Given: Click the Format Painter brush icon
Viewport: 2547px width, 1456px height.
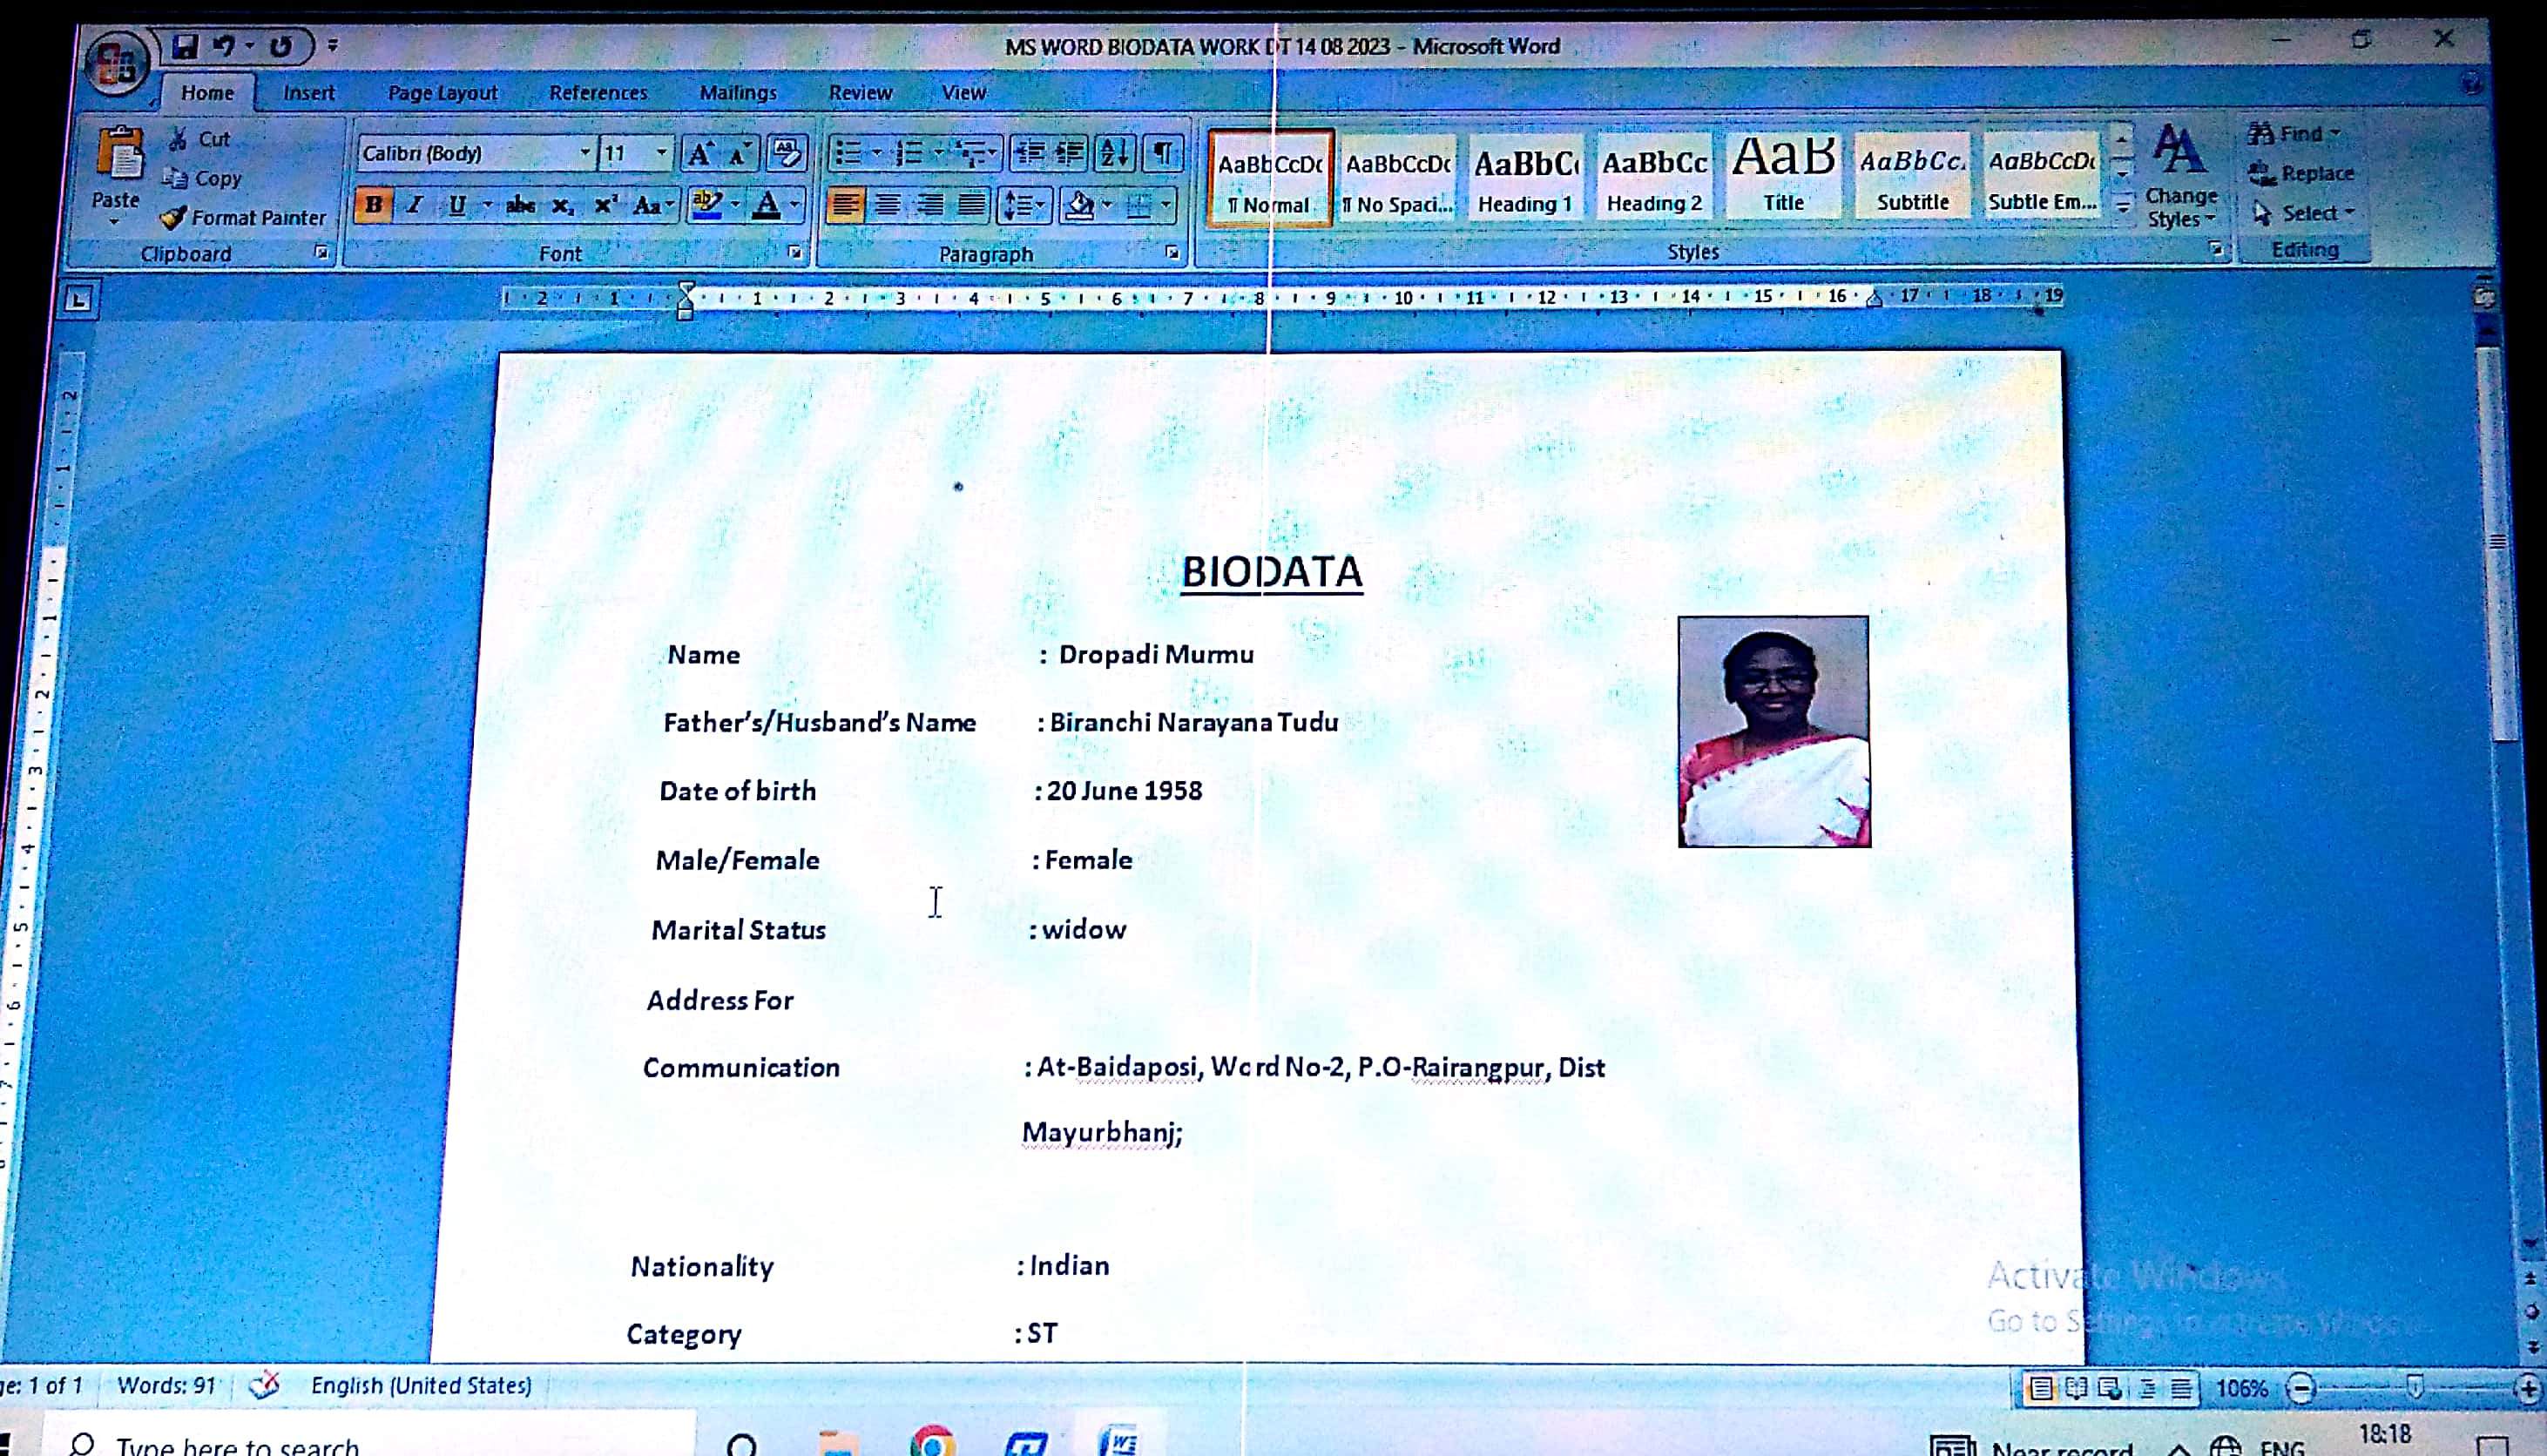Looking at the screenshot, I should (173, 217).
